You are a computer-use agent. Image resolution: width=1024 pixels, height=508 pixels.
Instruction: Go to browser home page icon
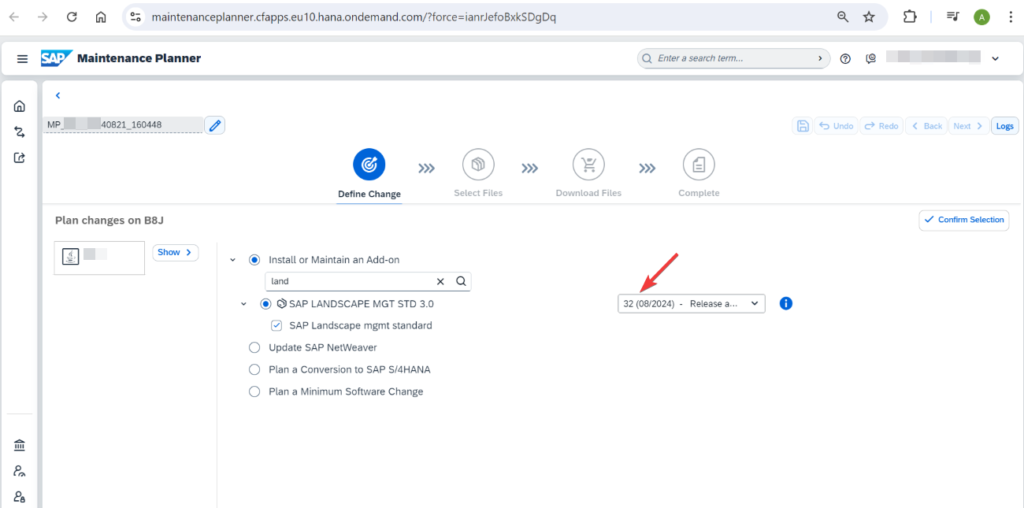tap(101, 17)
